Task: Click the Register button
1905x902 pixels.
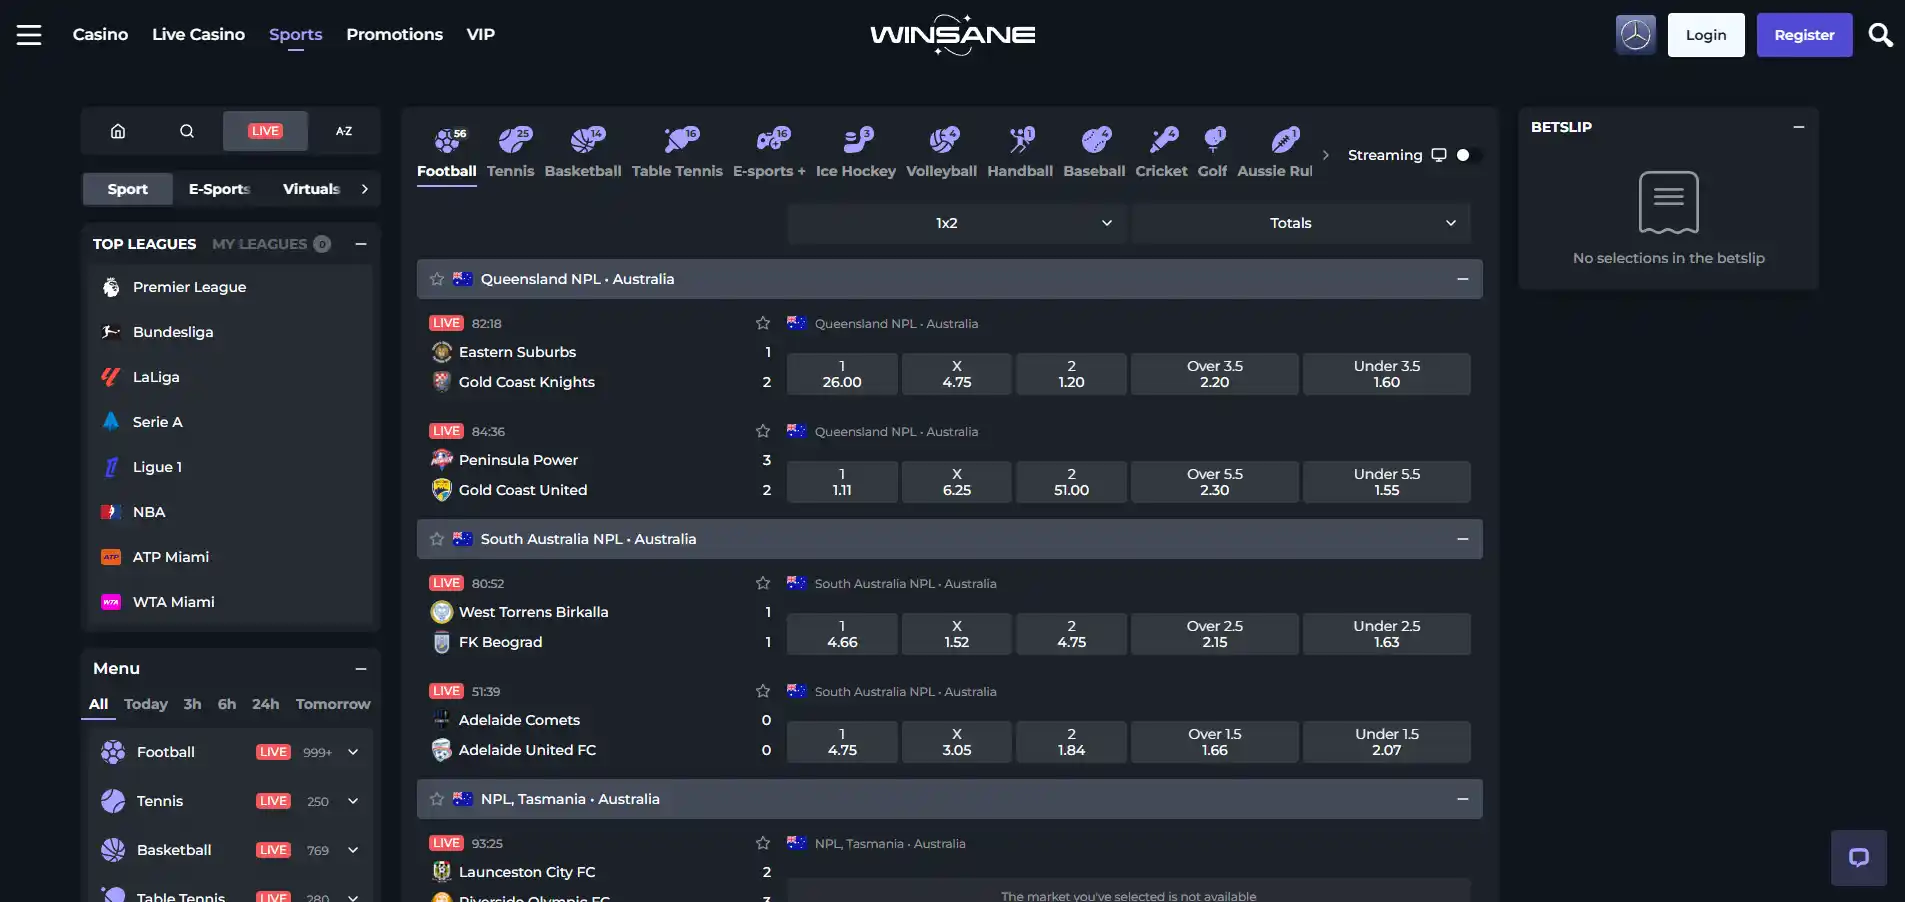Action: pyautogui.click(x=1804, y=35)
